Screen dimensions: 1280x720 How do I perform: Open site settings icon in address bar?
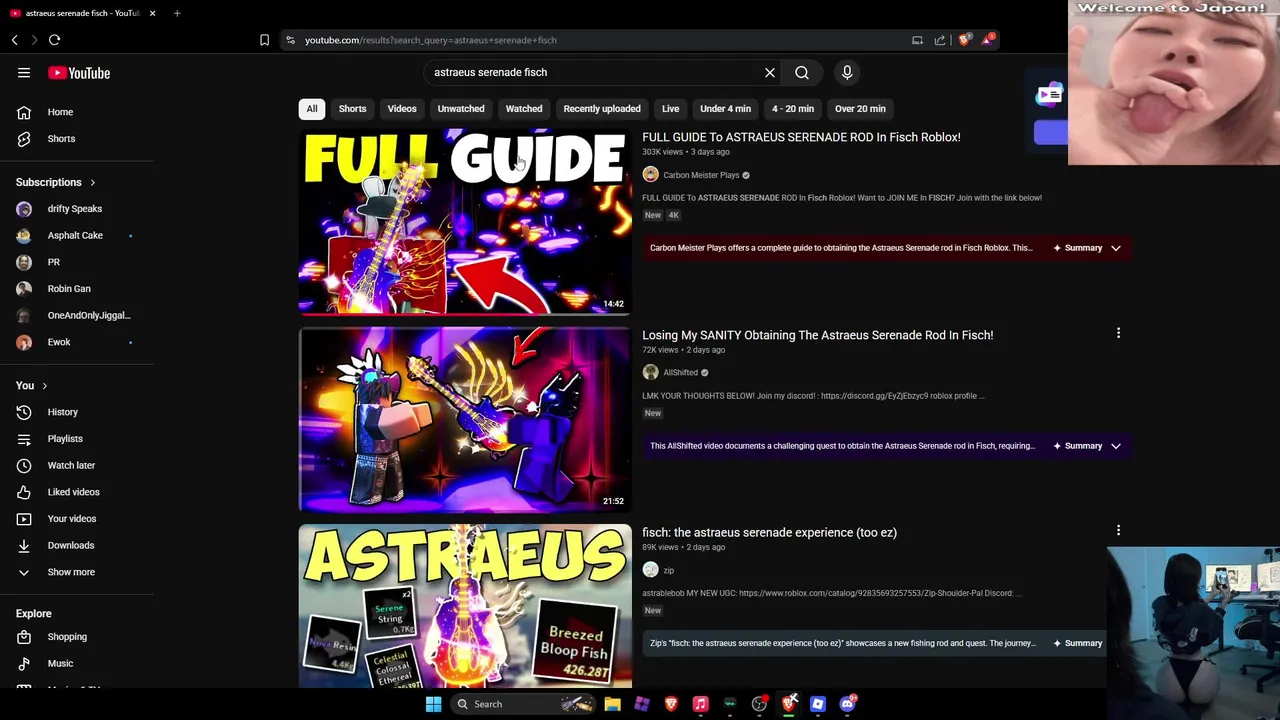[x=290, y=40]
